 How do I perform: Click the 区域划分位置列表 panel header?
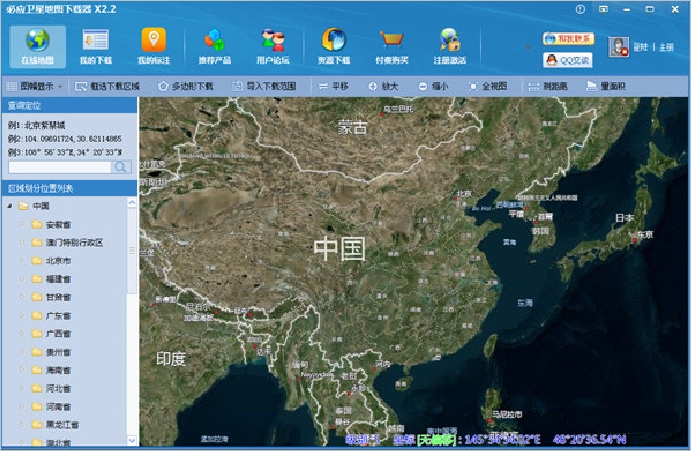(70, 189)
